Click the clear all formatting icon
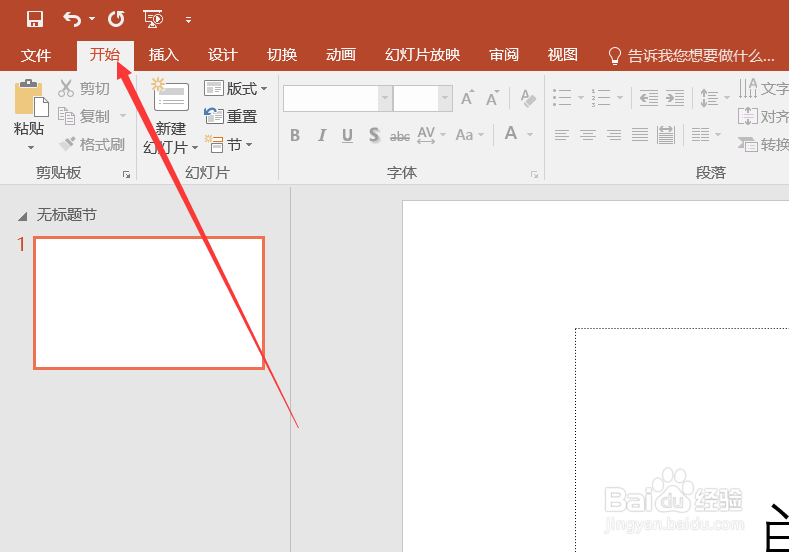This screenshot has width=789, height=552. click(x=528, y=98)
